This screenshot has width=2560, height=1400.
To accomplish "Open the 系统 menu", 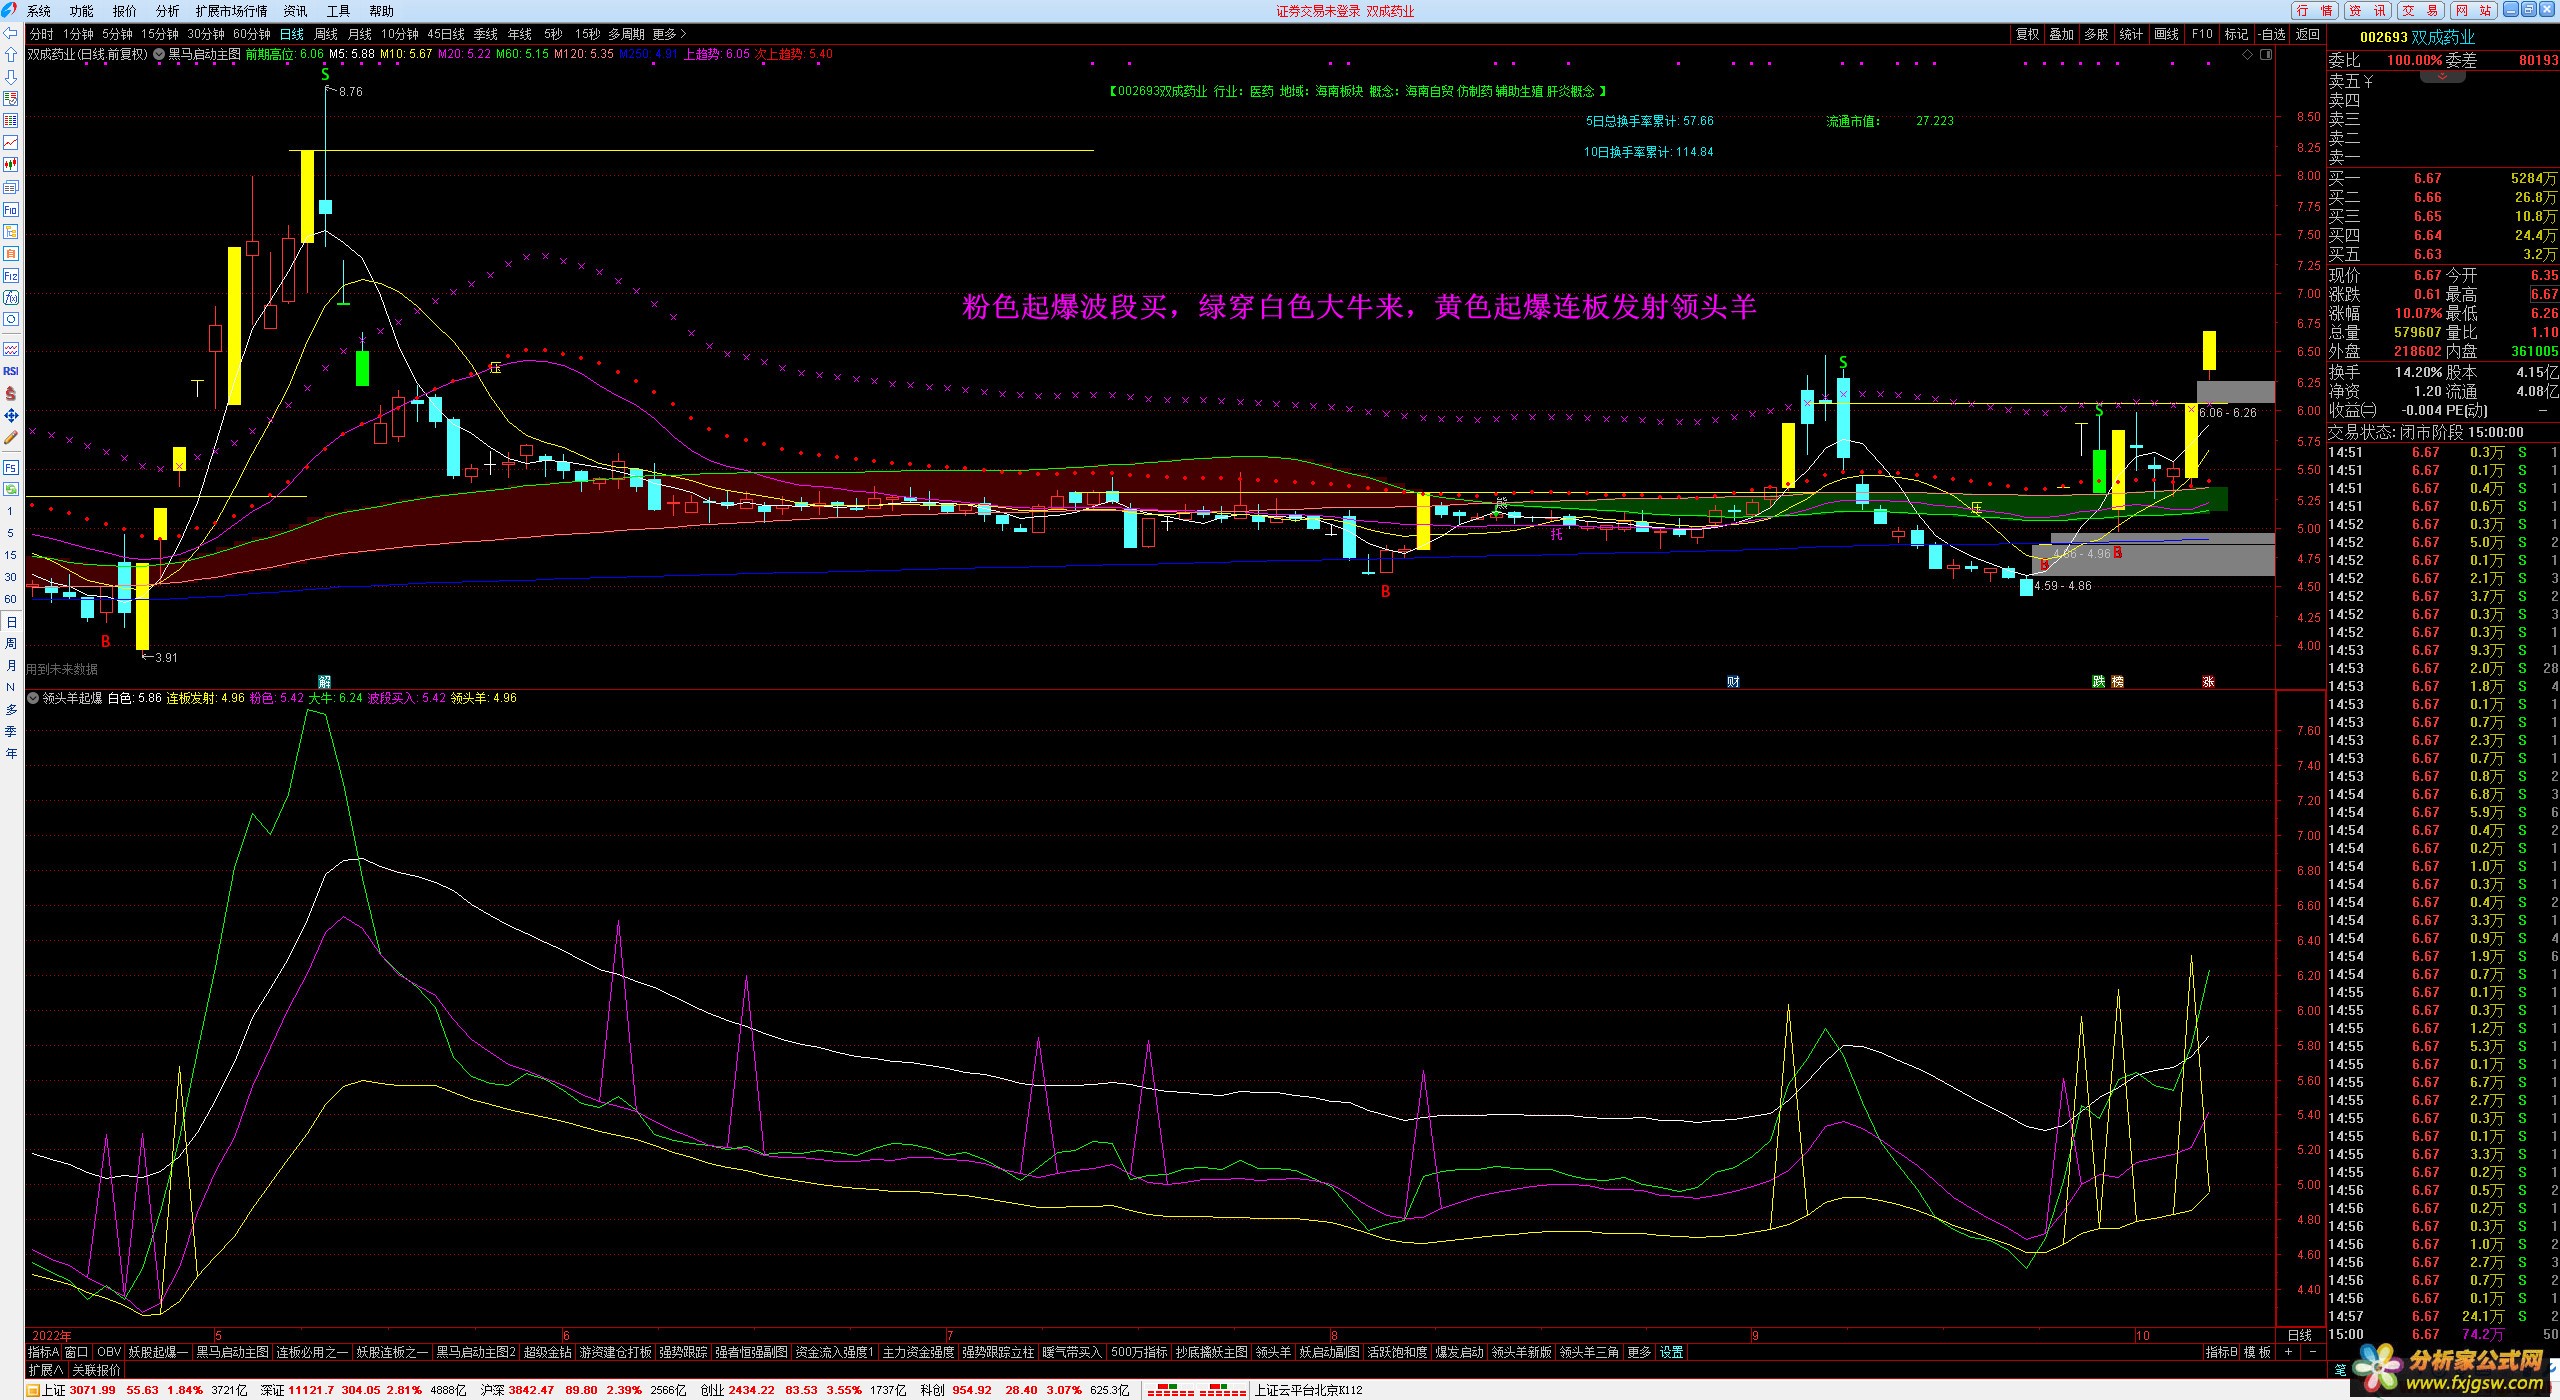I will 39,11.
